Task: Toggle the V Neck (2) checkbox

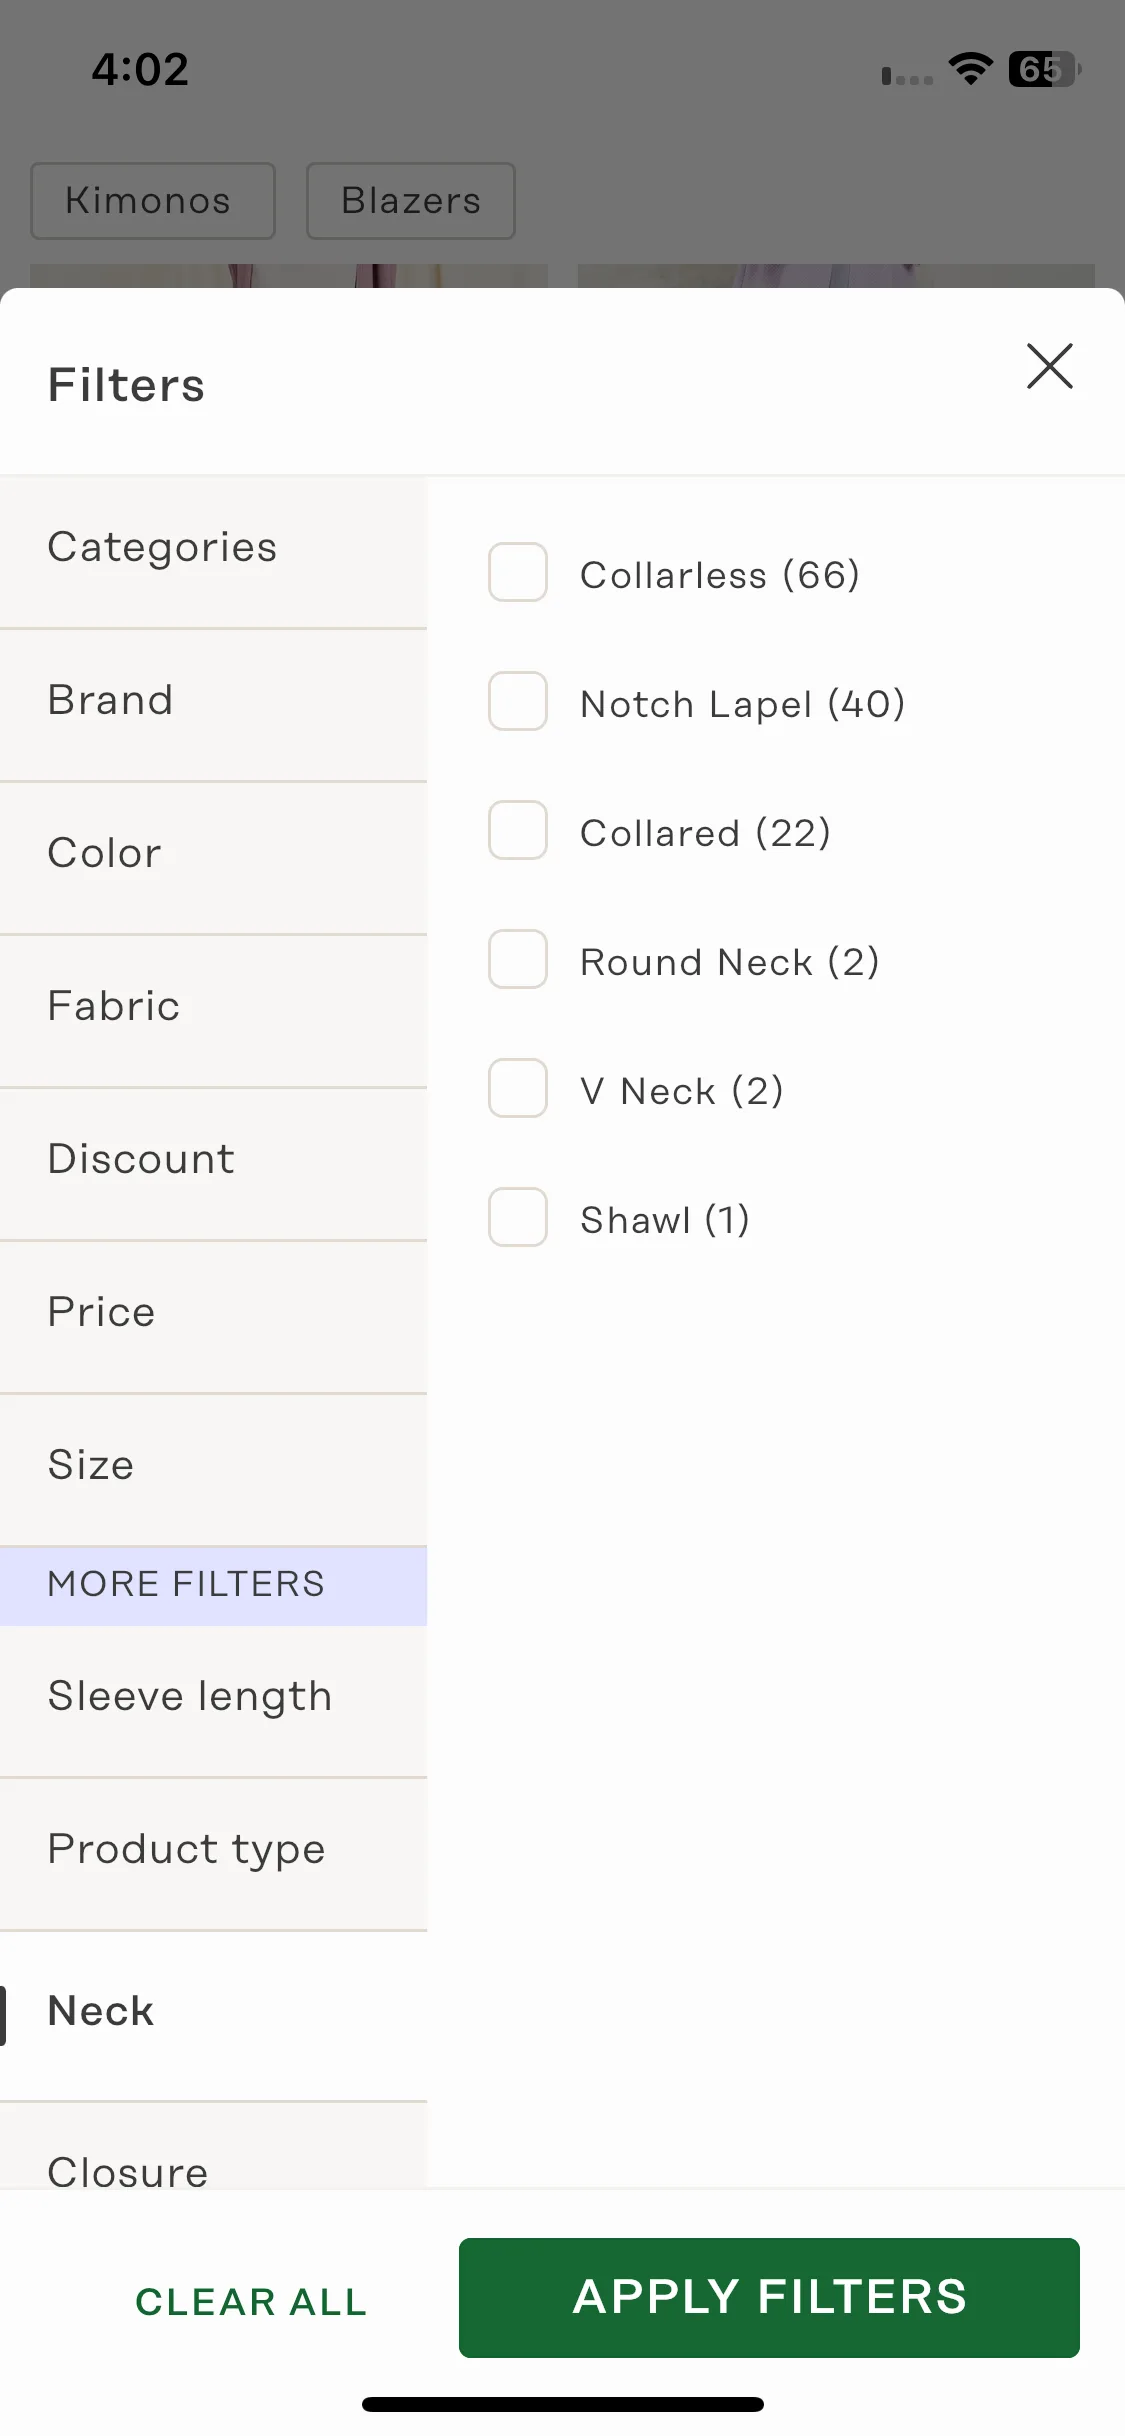Action: (517, 1088)
